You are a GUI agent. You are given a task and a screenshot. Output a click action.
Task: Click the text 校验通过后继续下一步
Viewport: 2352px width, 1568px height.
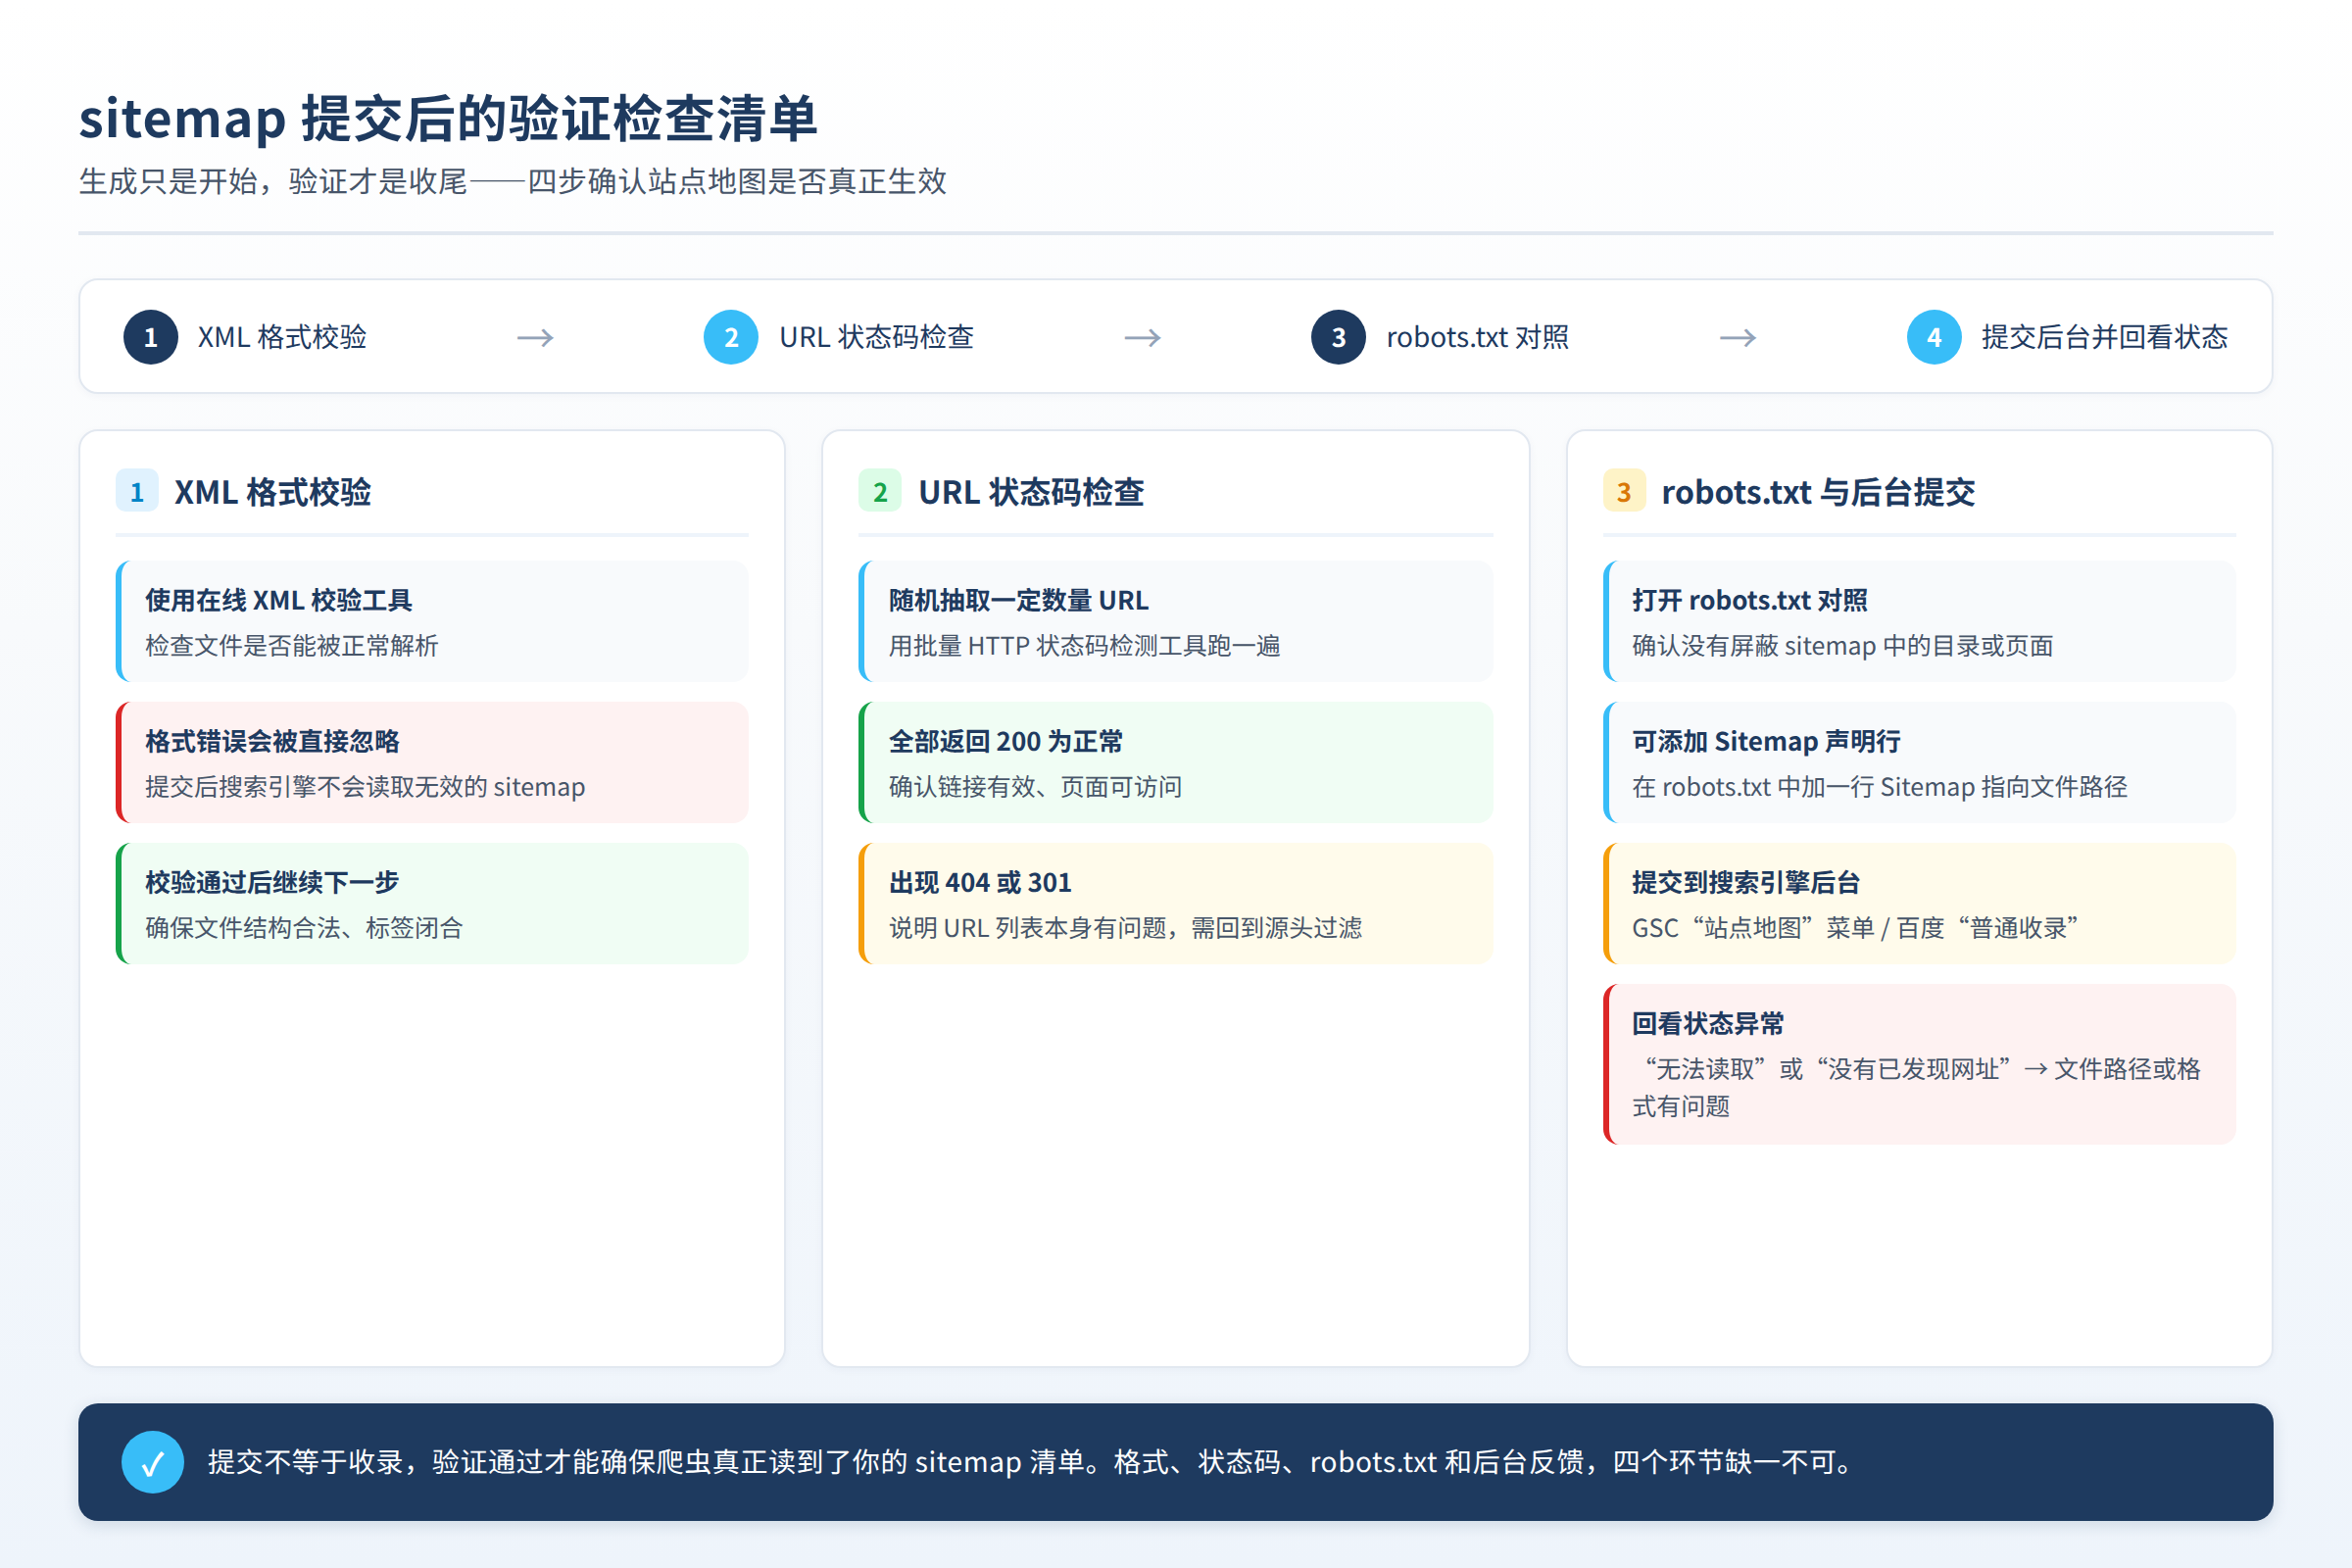tap(272, 882)
